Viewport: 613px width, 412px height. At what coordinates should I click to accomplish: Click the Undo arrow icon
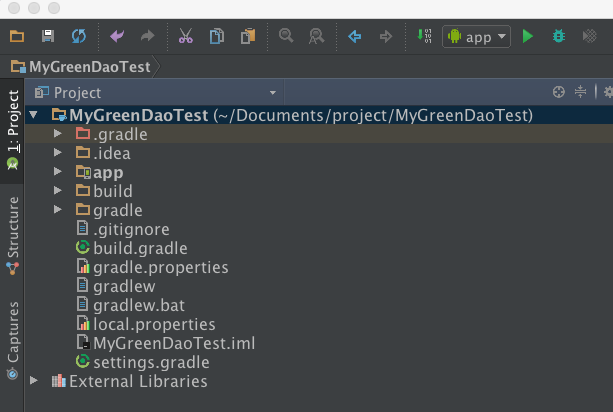[117, 37]
